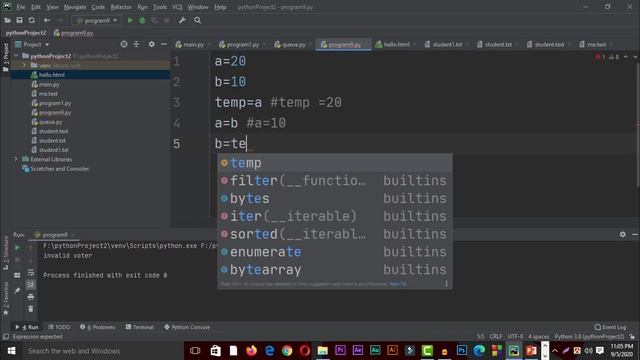The height and width of the screenshot is (360, 640).
Task: Click the CRLF line separator selector
Action: coord(496,337)
